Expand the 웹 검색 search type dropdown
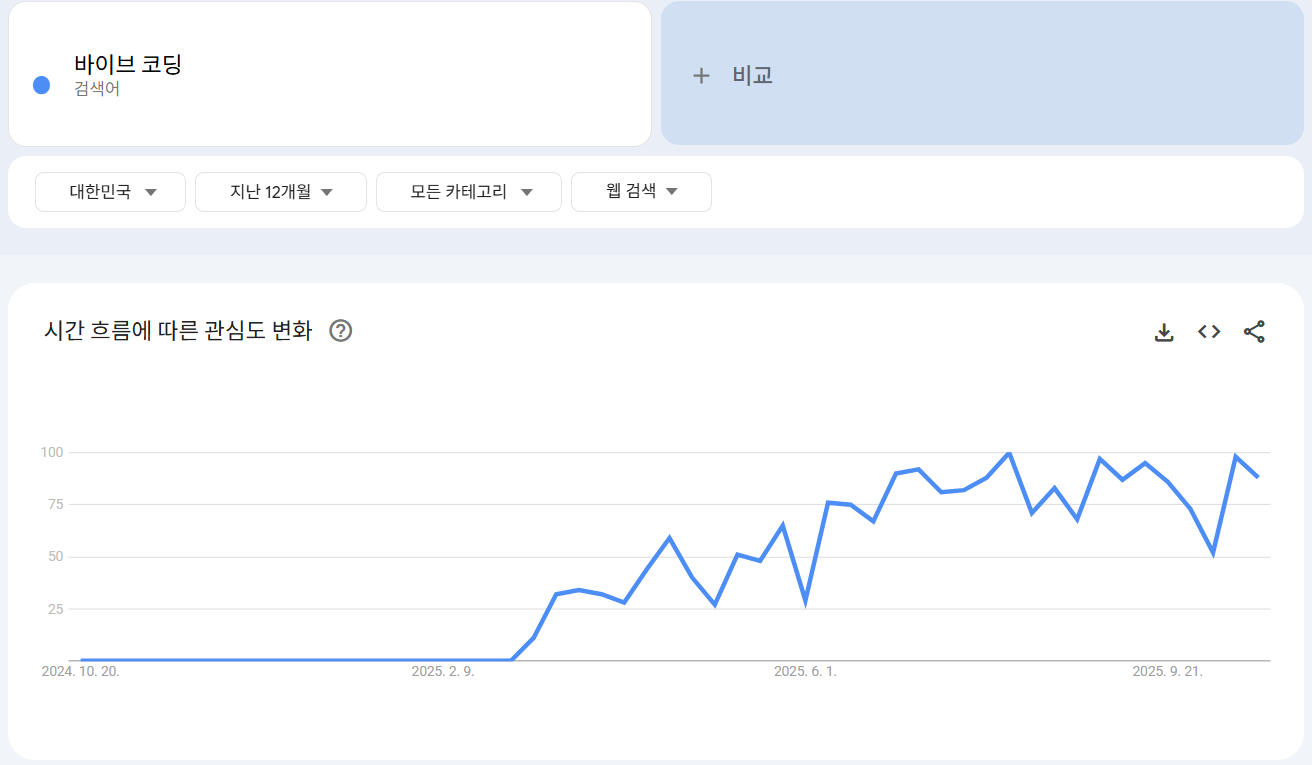Image resolution: width=1312 pixels, height=765 pixels. 641,192
